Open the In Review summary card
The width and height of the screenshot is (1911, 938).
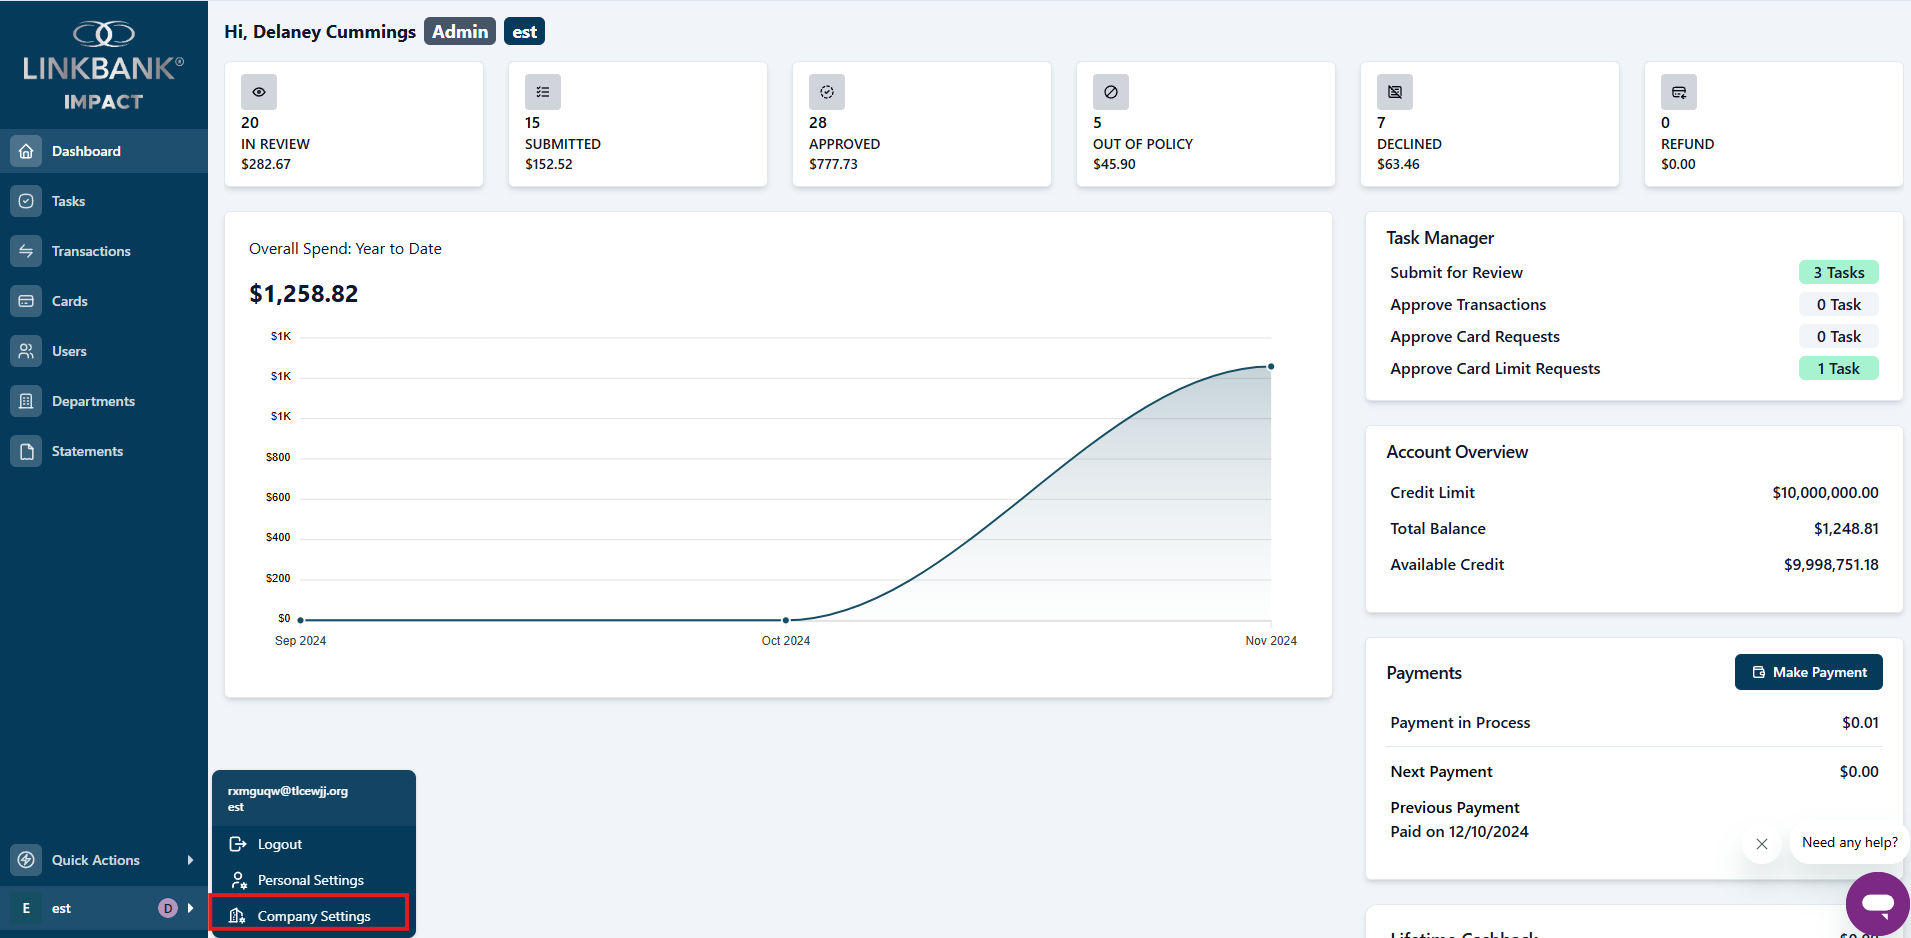click(354, 124)
